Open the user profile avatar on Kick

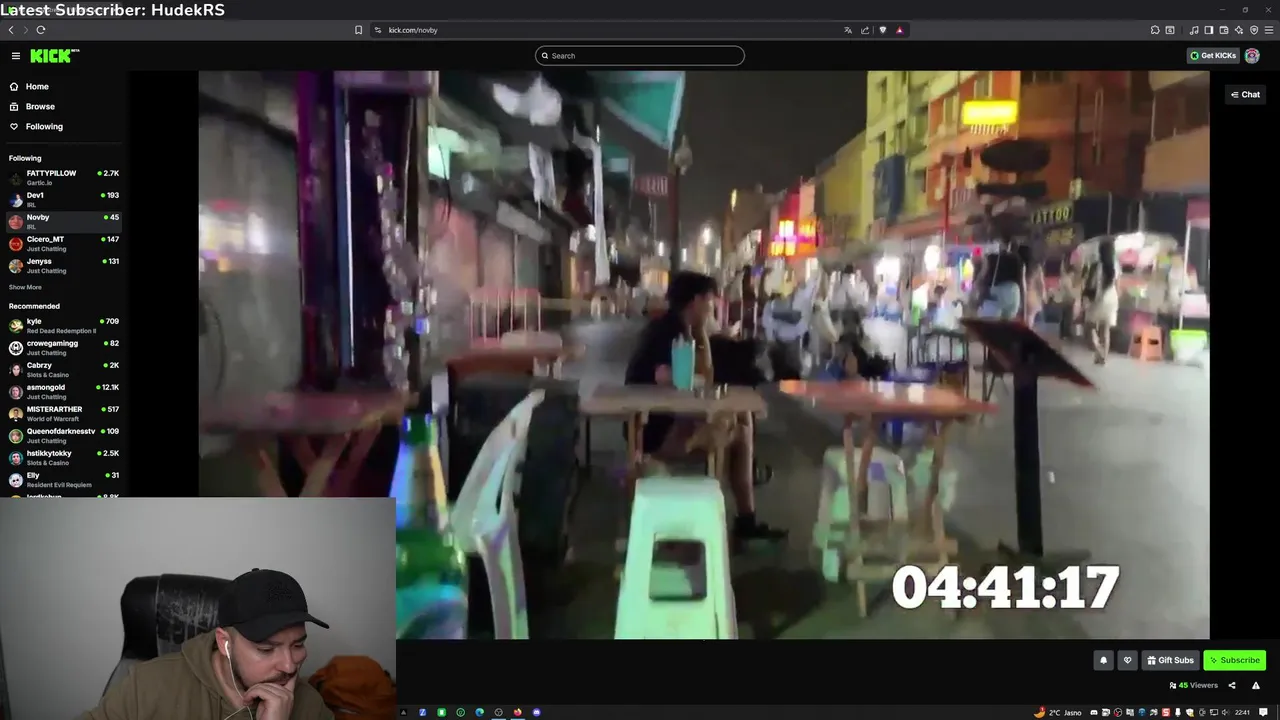tap(1252, 56)
